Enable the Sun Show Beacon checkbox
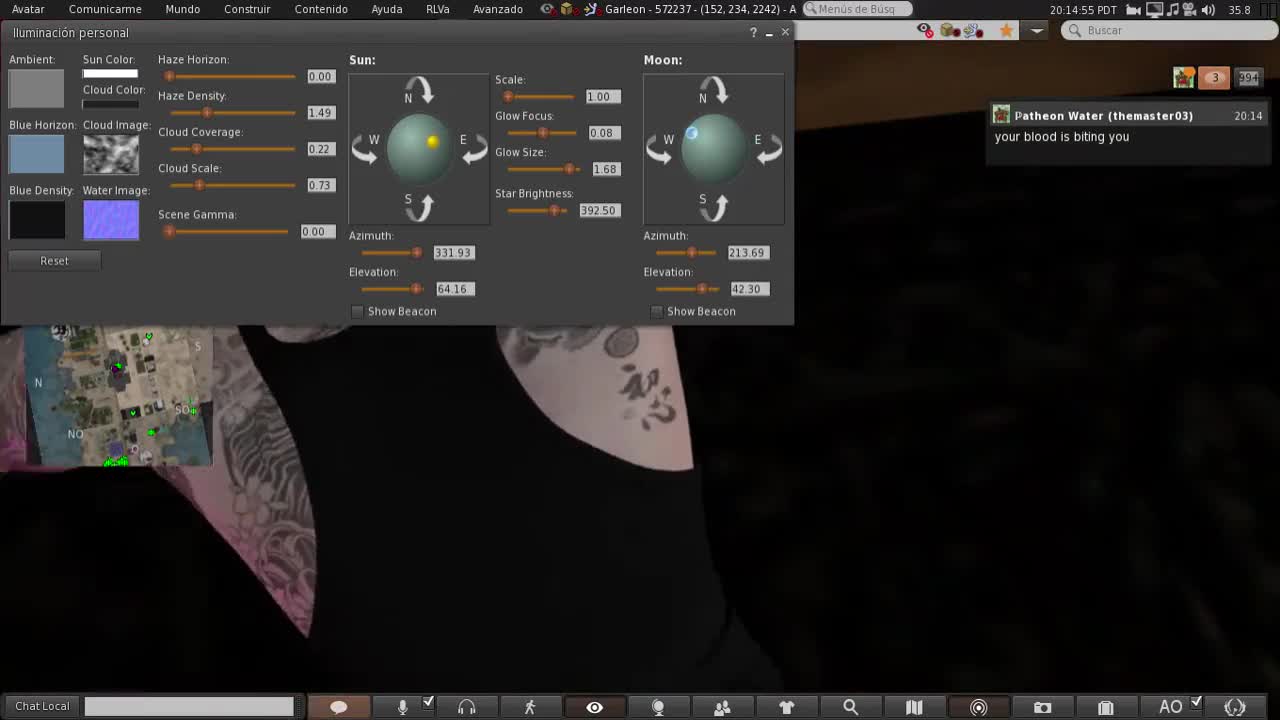Screen dimensions: 1280x720 tap(357, 312)
